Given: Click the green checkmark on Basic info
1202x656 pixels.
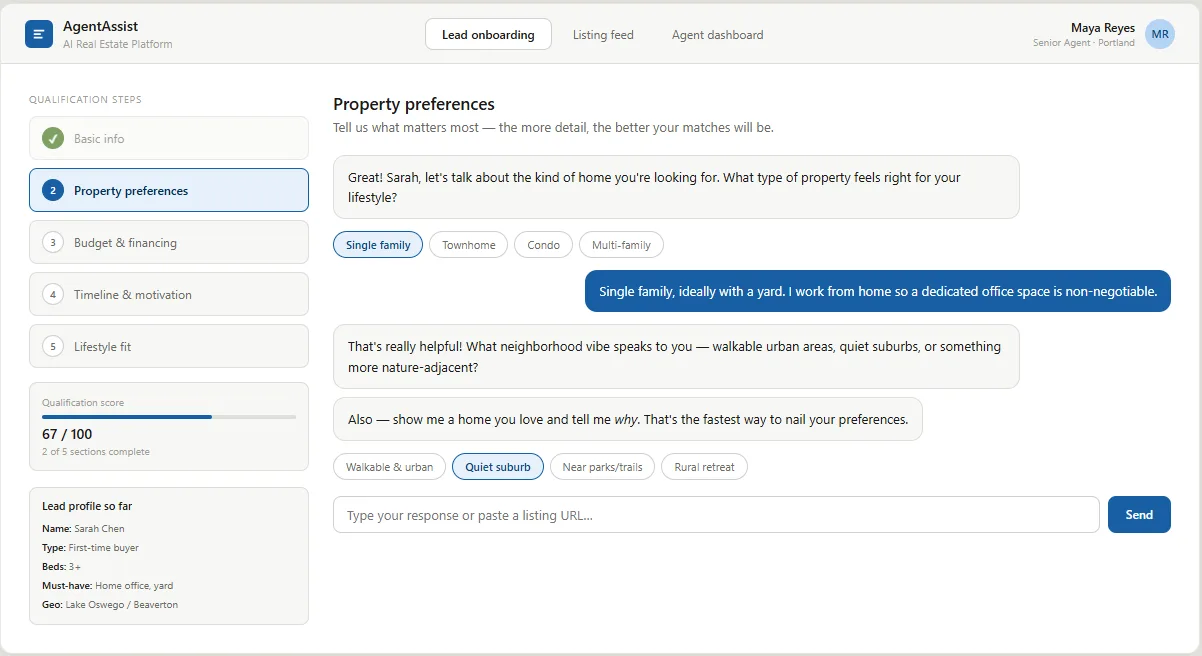Looking at the screenshot, I should (x=53, y=138).
